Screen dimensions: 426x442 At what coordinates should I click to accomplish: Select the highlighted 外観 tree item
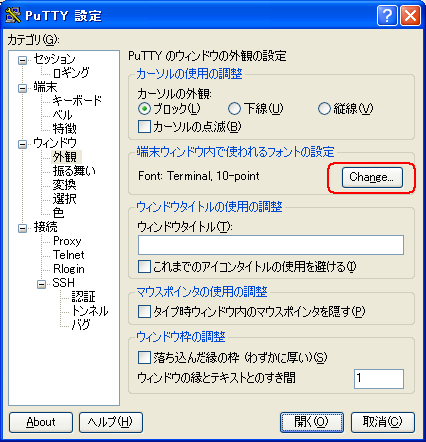tap(65, 157)
